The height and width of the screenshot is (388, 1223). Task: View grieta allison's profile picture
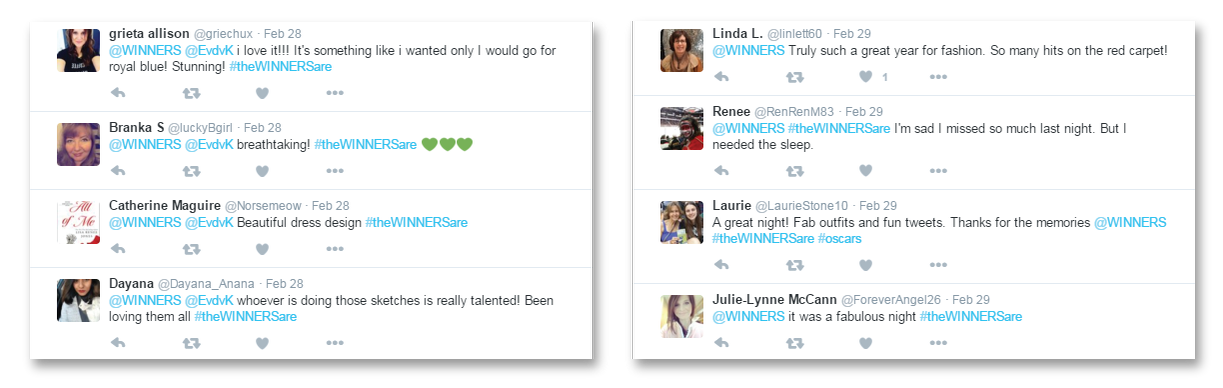[79, 50]
